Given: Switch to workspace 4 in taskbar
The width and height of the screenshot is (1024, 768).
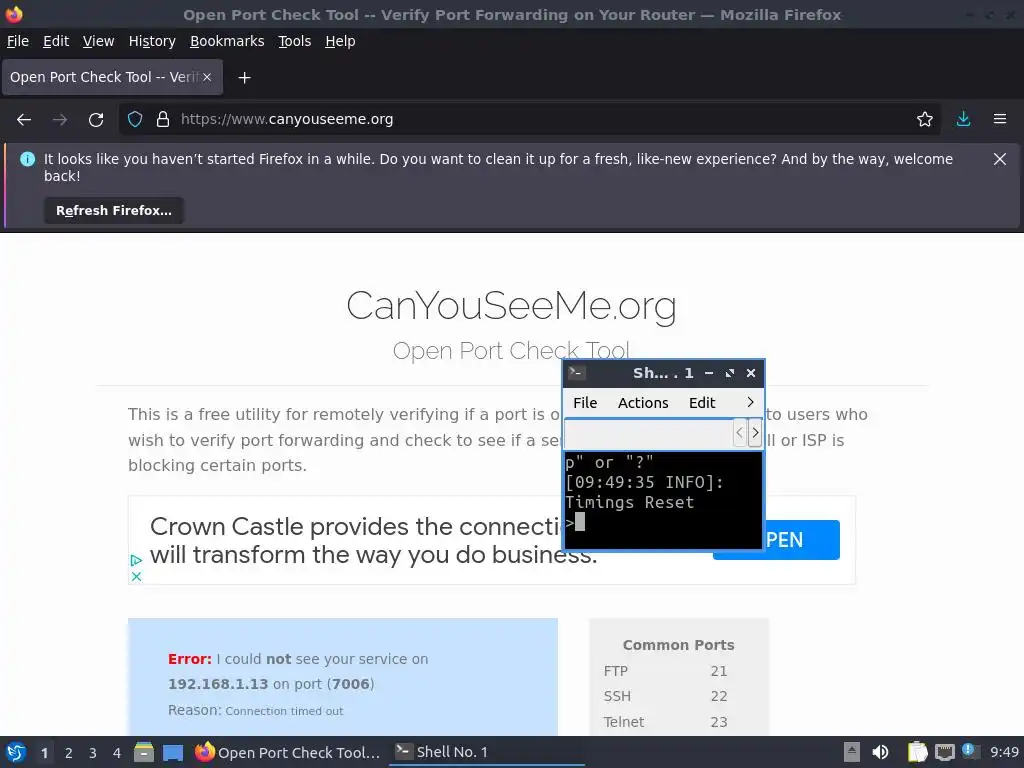Looking at the screenshot, I should point(117,753).
